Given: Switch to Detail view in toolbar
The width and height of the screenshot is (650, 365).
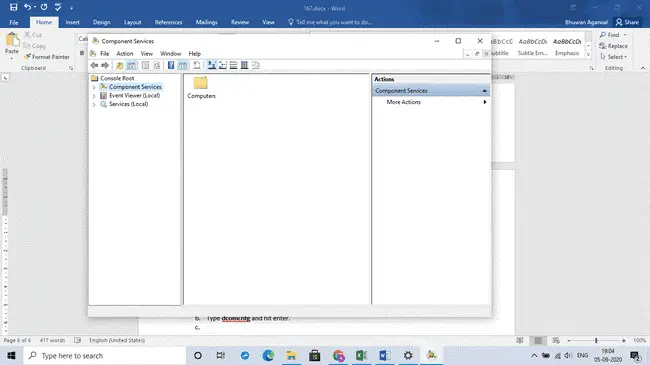Looking at the screenshot, I should (x=245, y=65).
